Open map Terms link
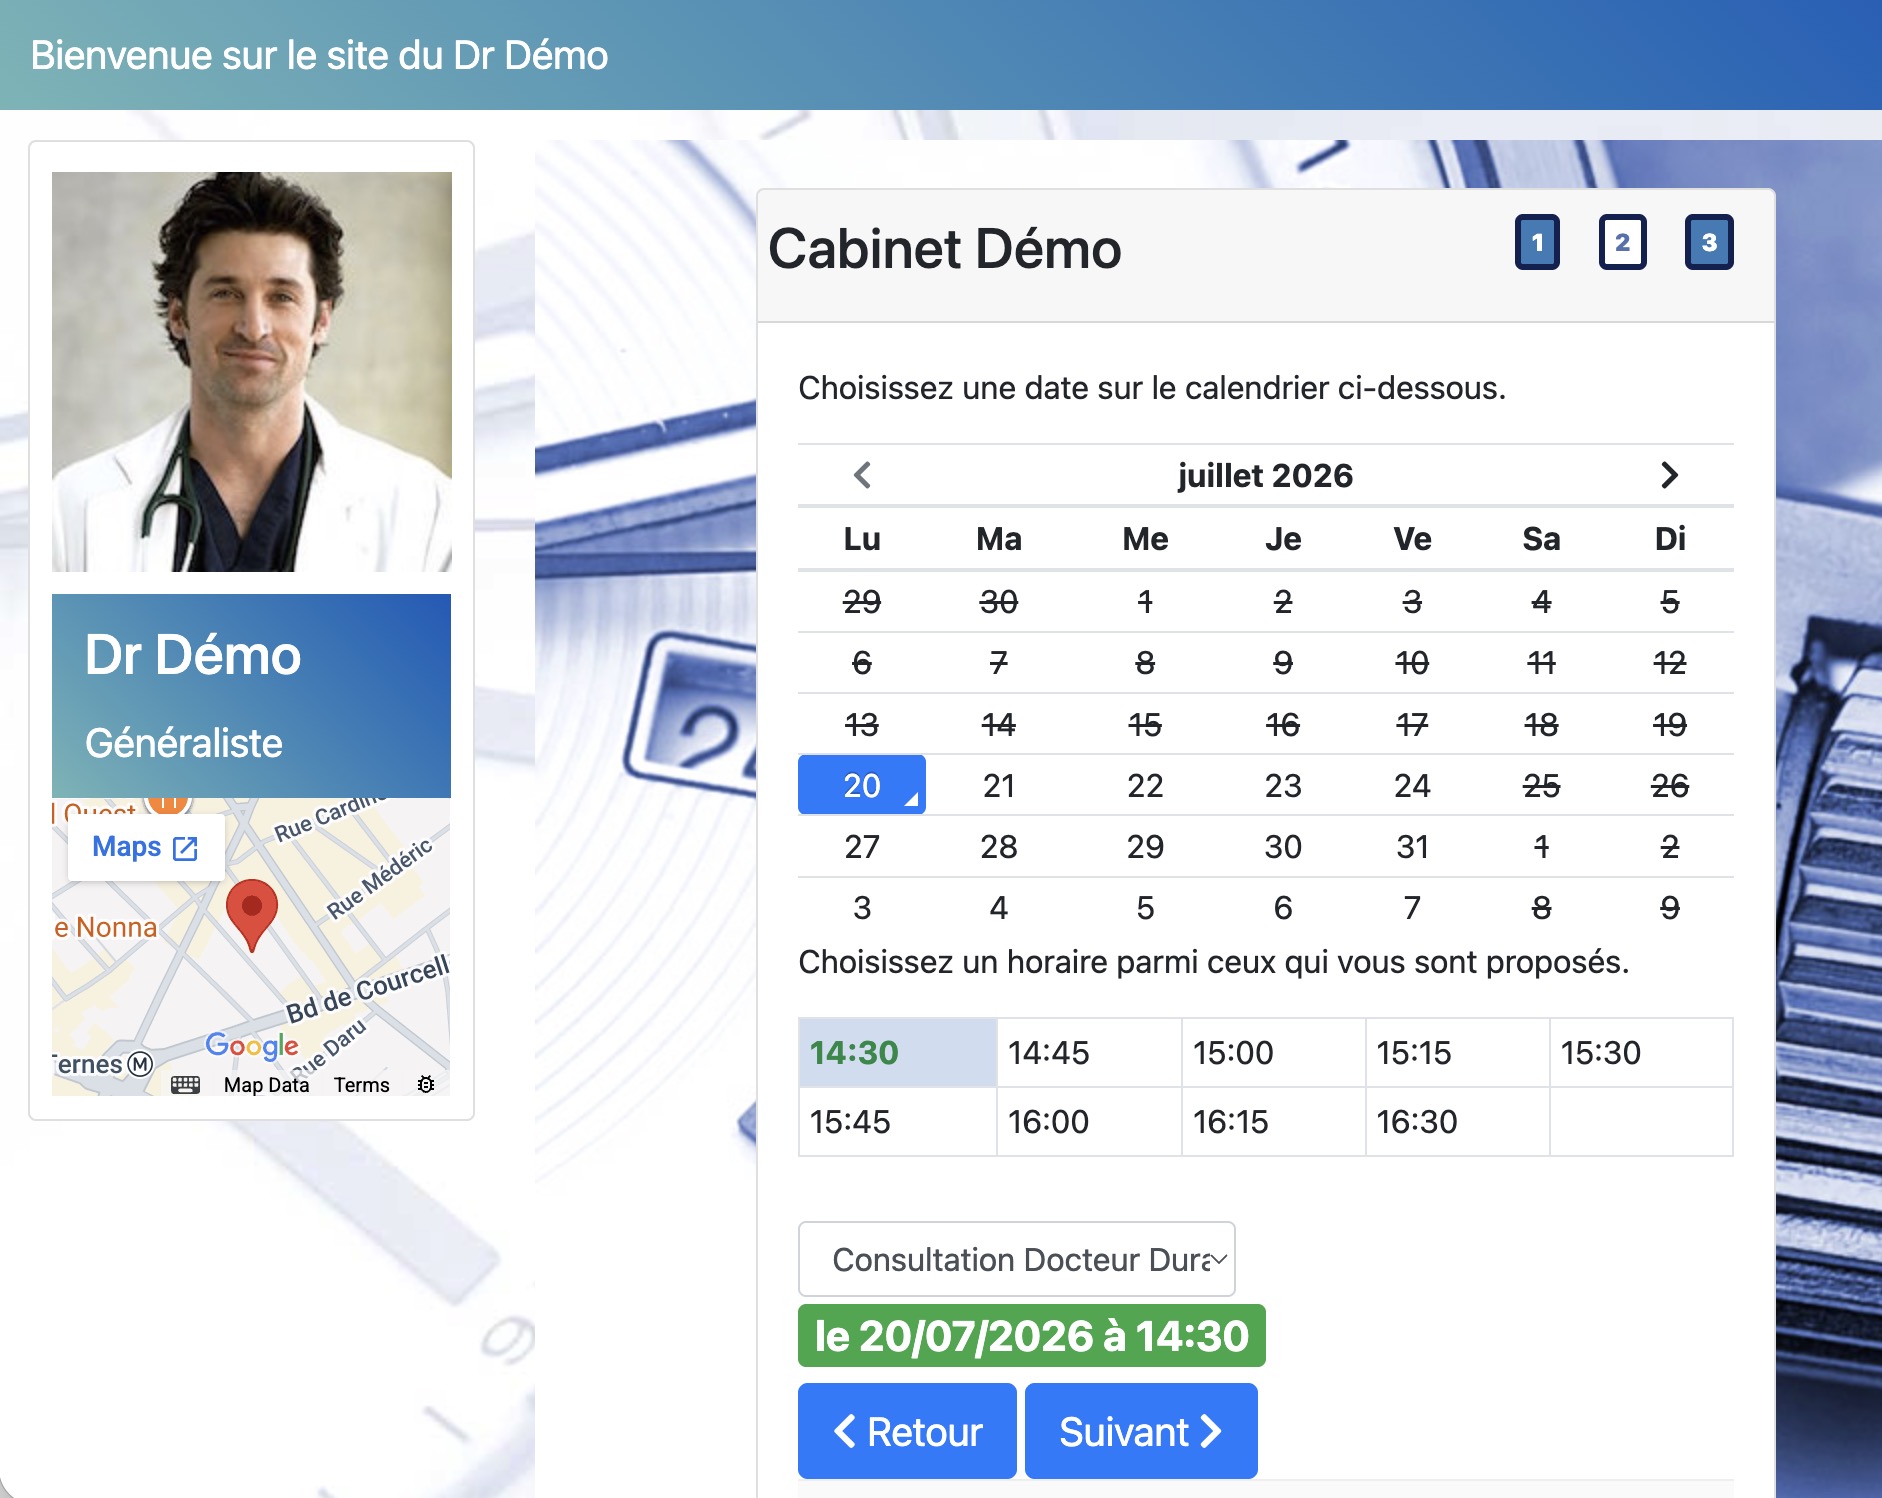This screenshot has width=1882, height=1498. (361, 1085)
